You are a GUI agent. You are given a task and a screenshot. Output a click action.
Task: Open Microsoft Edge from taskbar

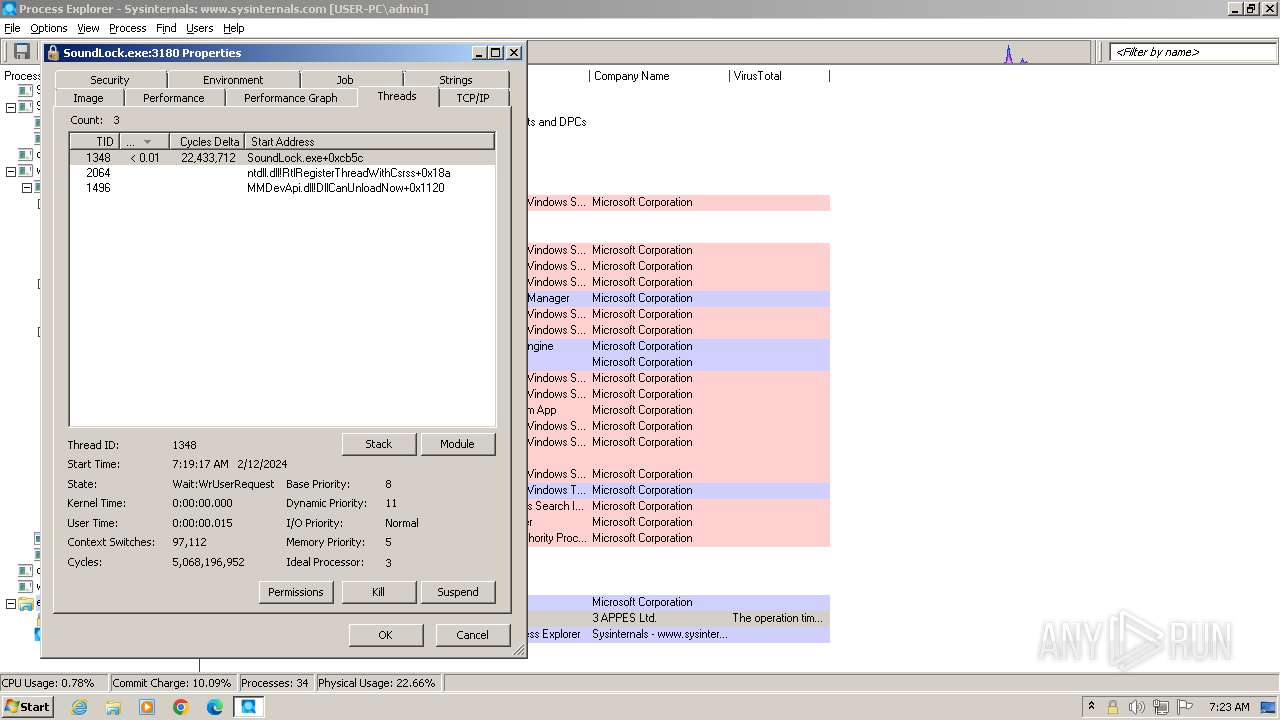tap(215, 707)
